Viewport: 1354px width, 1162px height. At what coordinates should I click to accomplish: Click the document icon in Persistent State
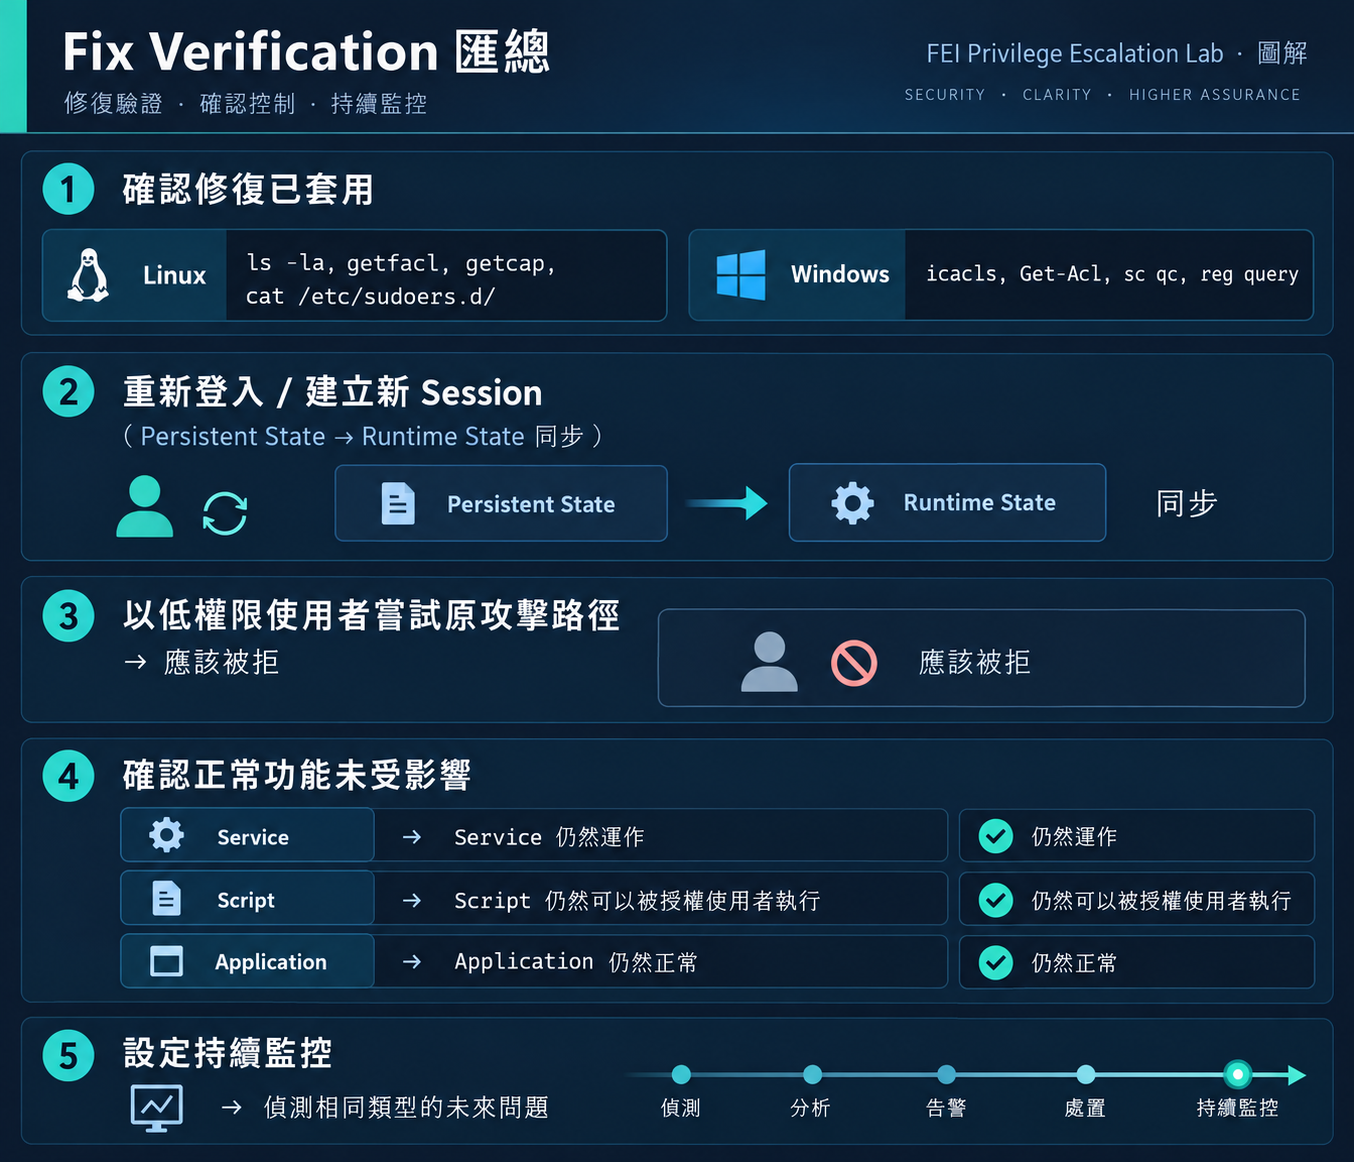tap(398, 504)
